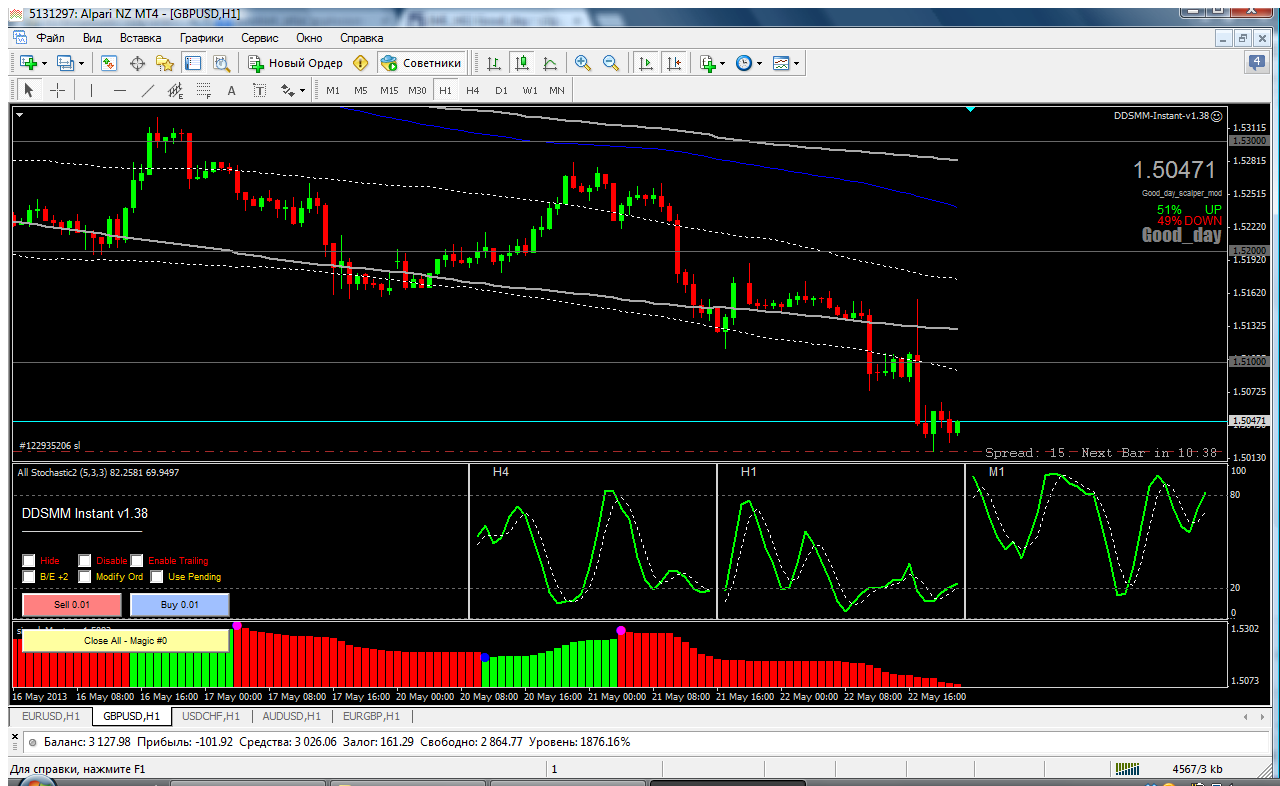This screenshot has height=786, width=1280.
Task: Zoom out of the chart
Action: [611, 63]
